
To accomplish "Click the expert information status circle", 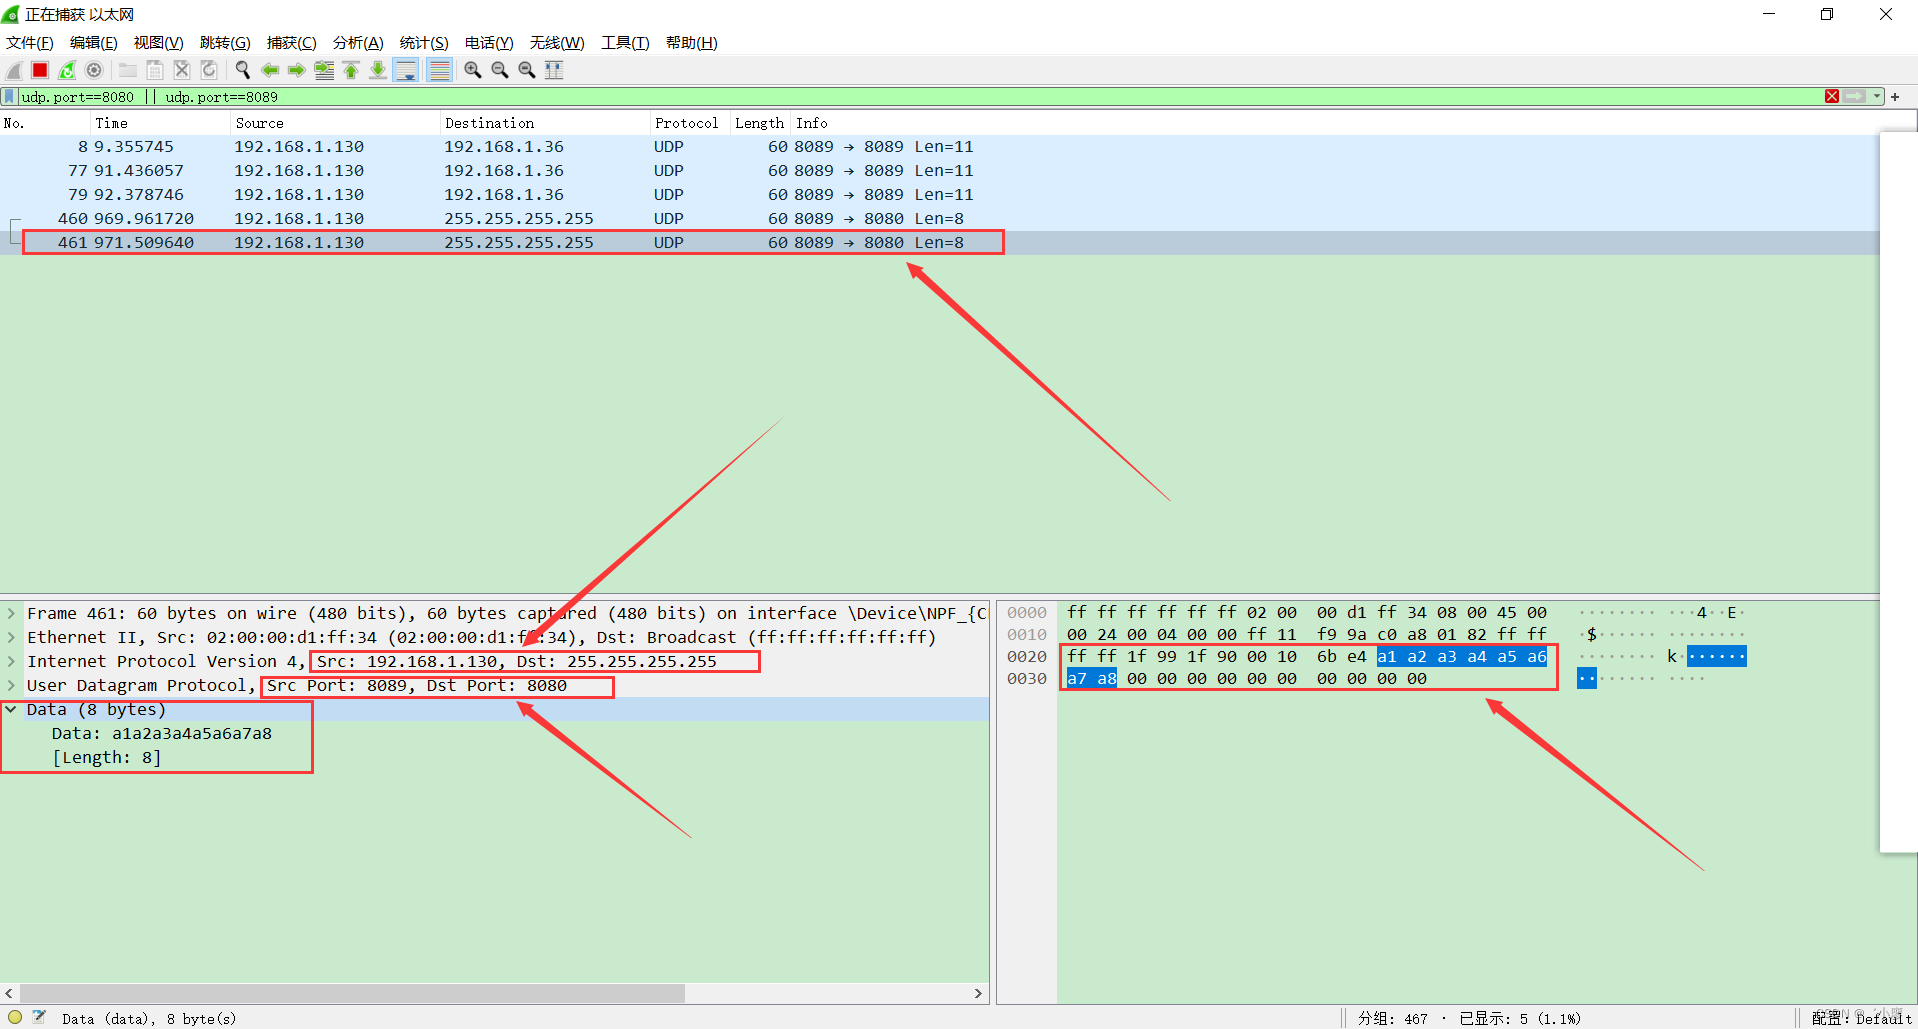I will (15, 1017).
